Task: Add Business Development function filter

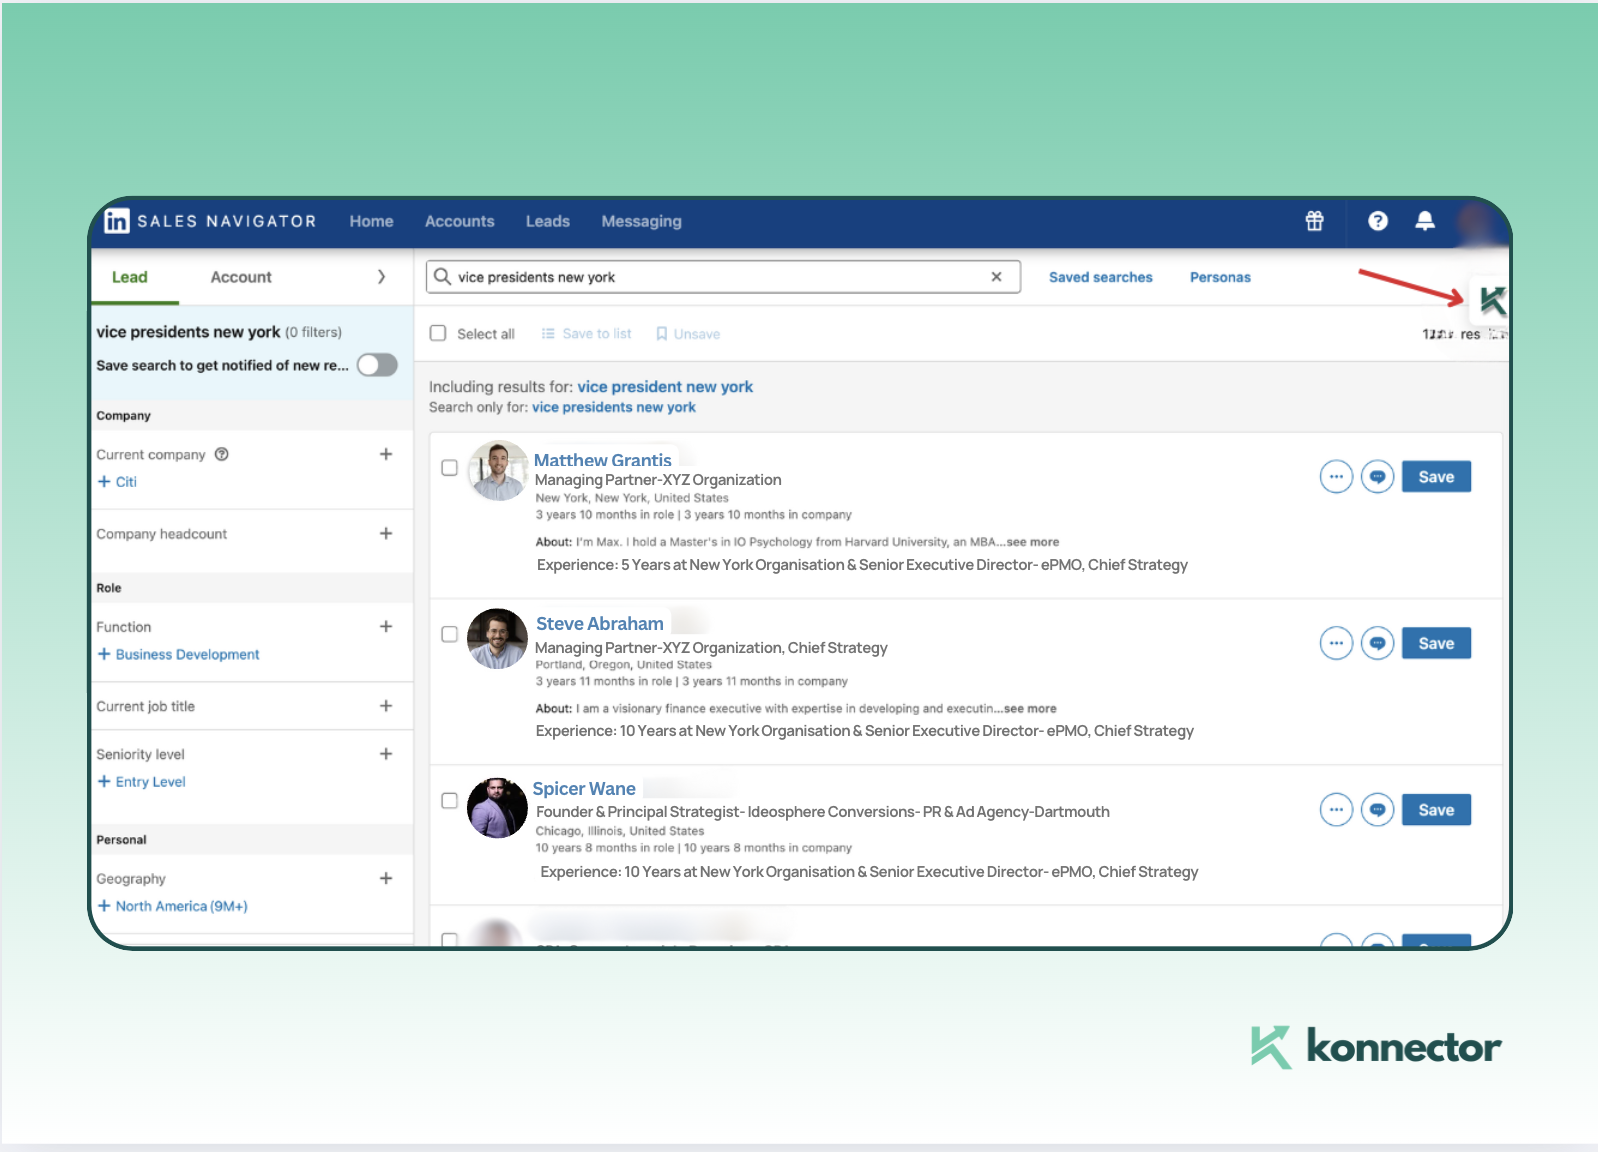Action: pos(178,654)
